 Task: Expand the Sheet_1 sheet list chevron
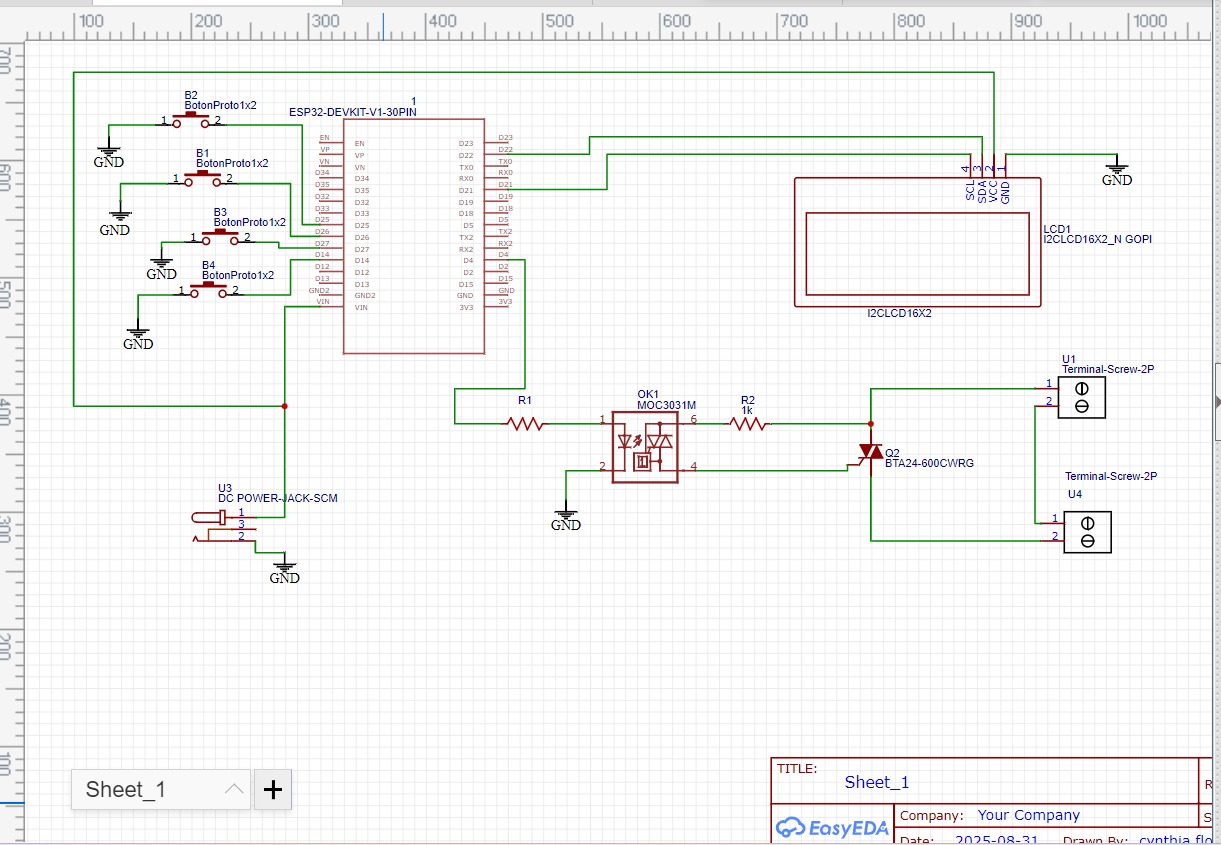point(234,789)
